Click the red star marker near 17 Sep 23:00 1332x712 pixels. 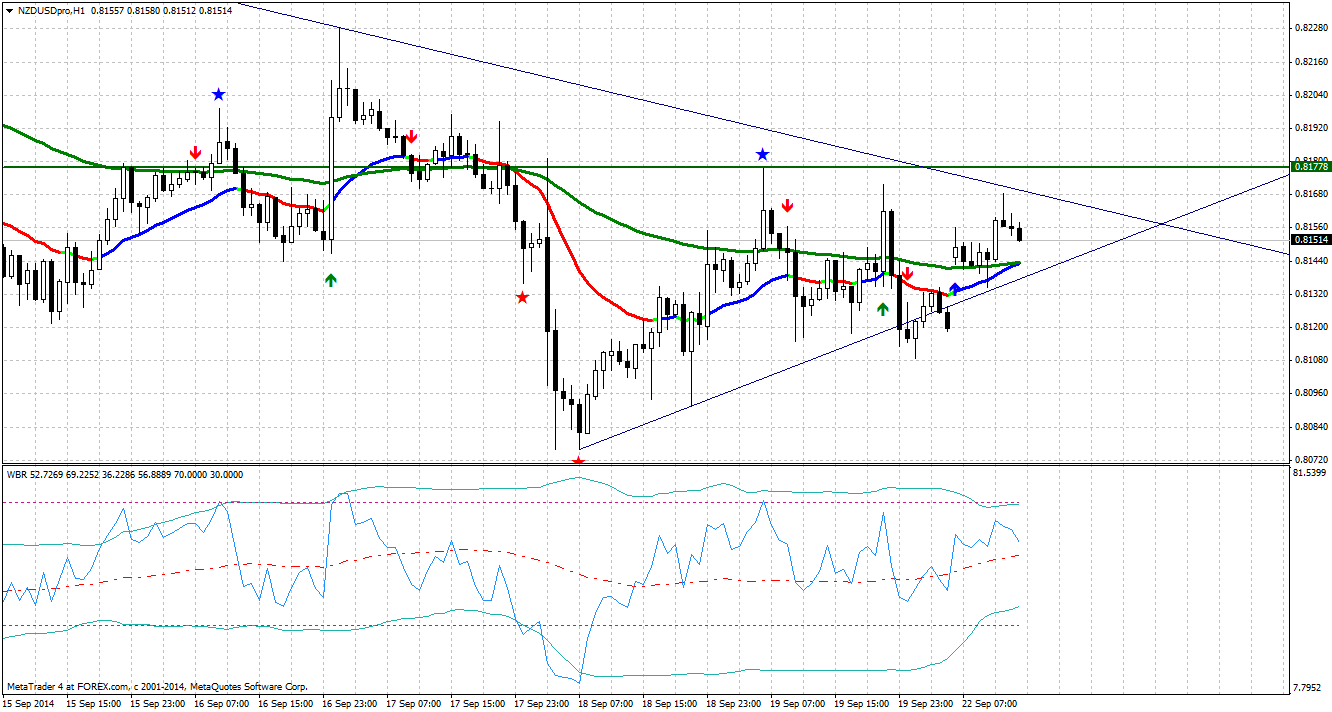click(x=522, y=296)
